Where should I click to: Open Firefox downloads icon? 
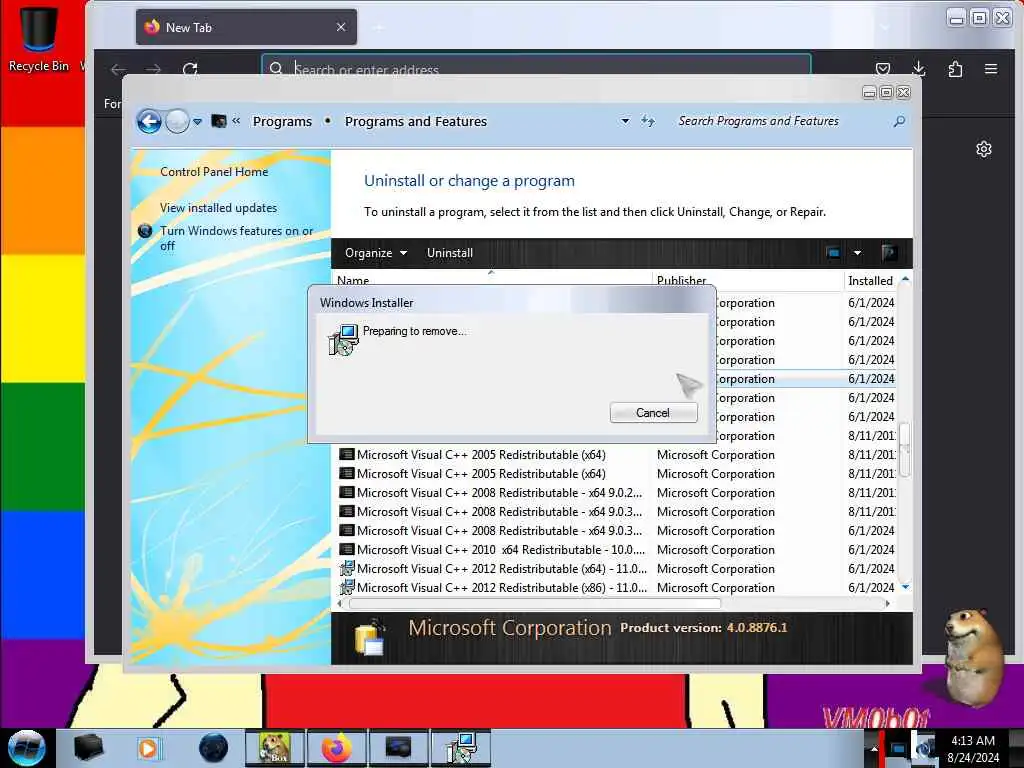click(x=919, y=69)
